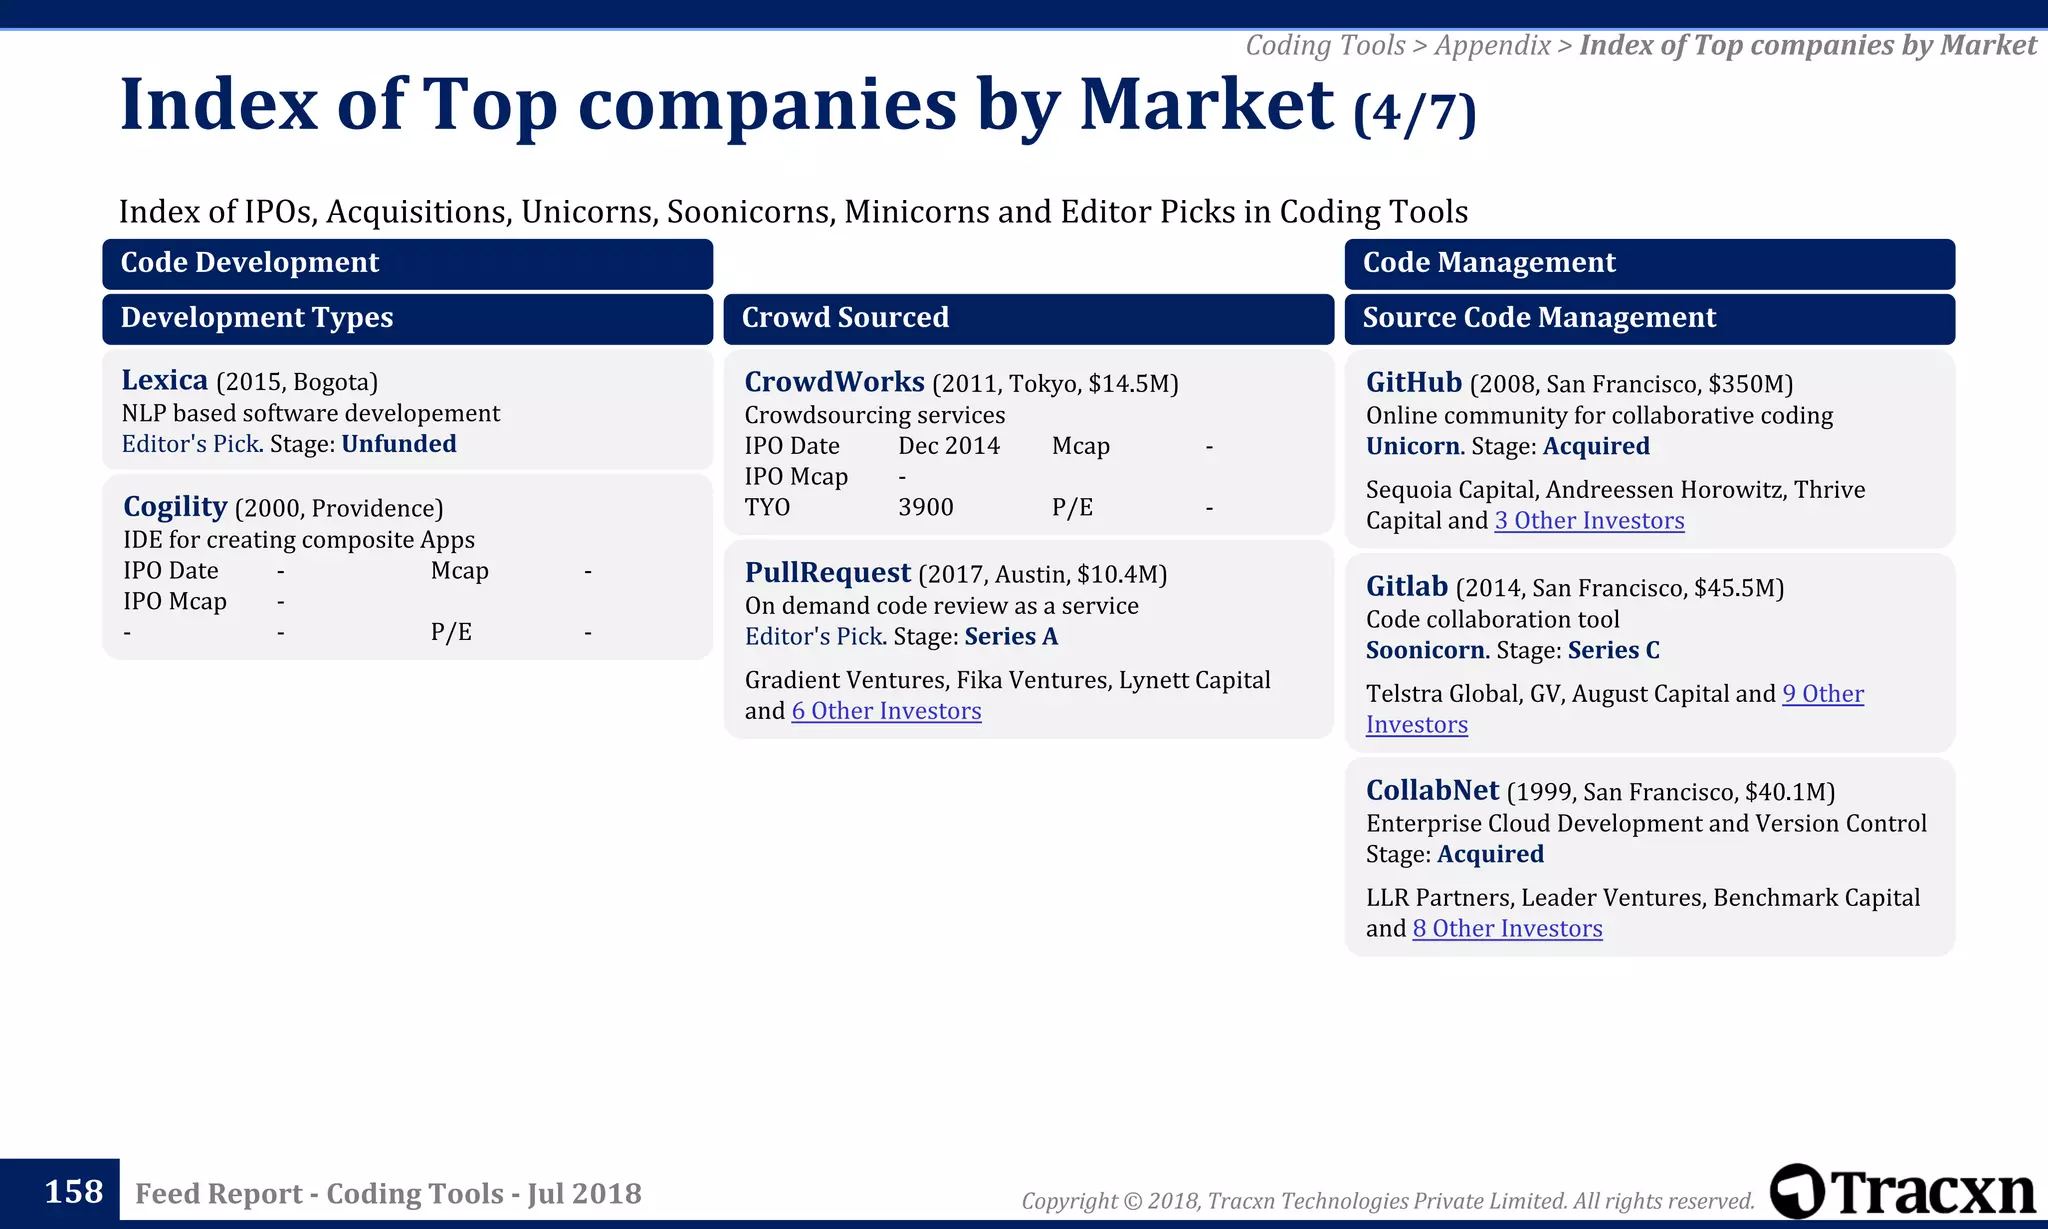Click the copyright notice text
Viewport: 2048px width, 1229px height.
[1388, 1201]
